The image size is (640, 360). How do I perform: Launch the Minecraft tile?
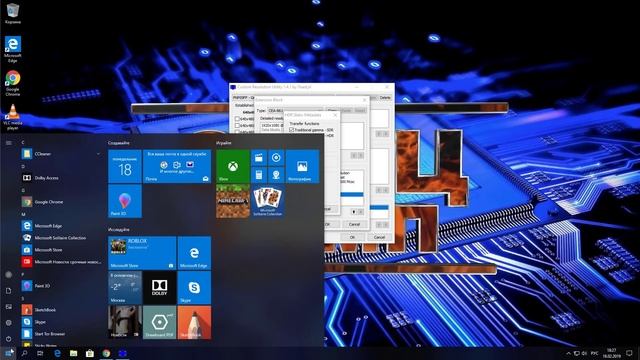coord(233,201)
